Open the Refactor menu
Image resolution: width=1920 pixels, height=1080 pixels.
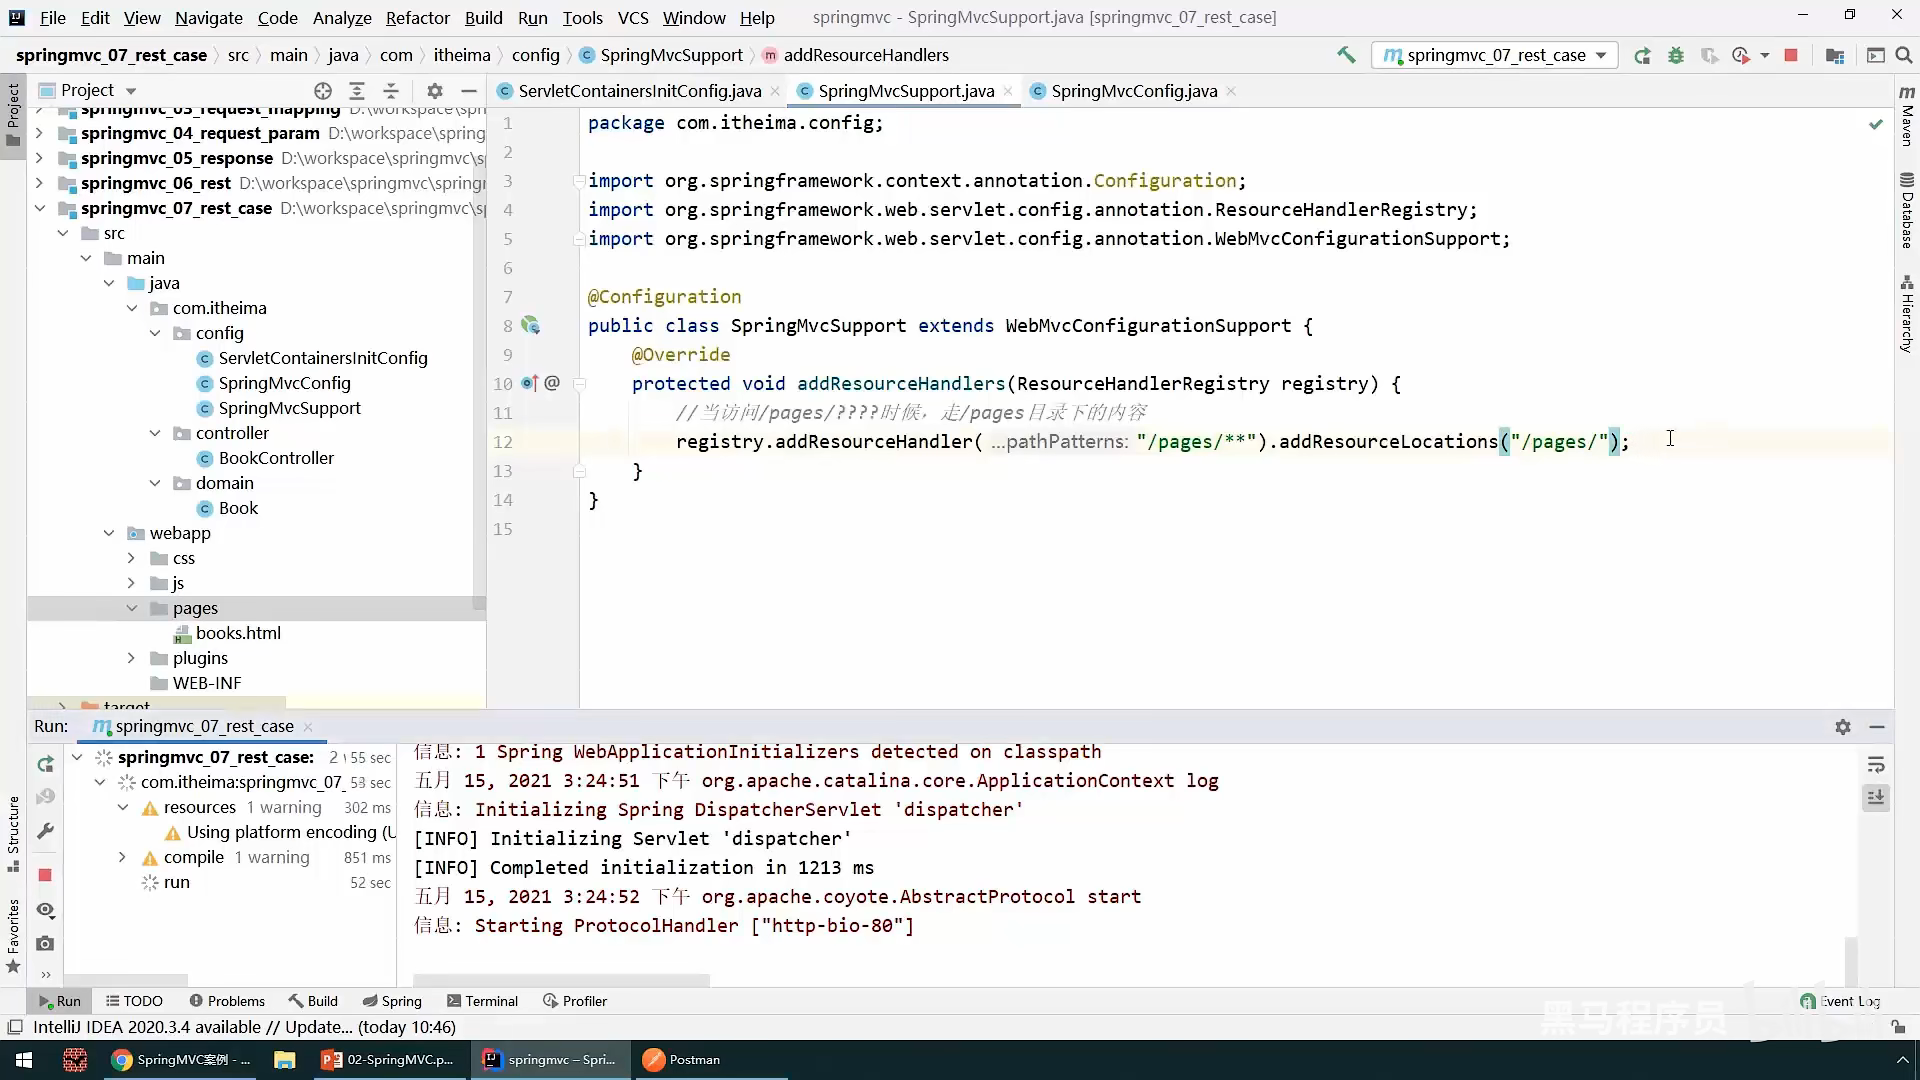click(417, 17)
